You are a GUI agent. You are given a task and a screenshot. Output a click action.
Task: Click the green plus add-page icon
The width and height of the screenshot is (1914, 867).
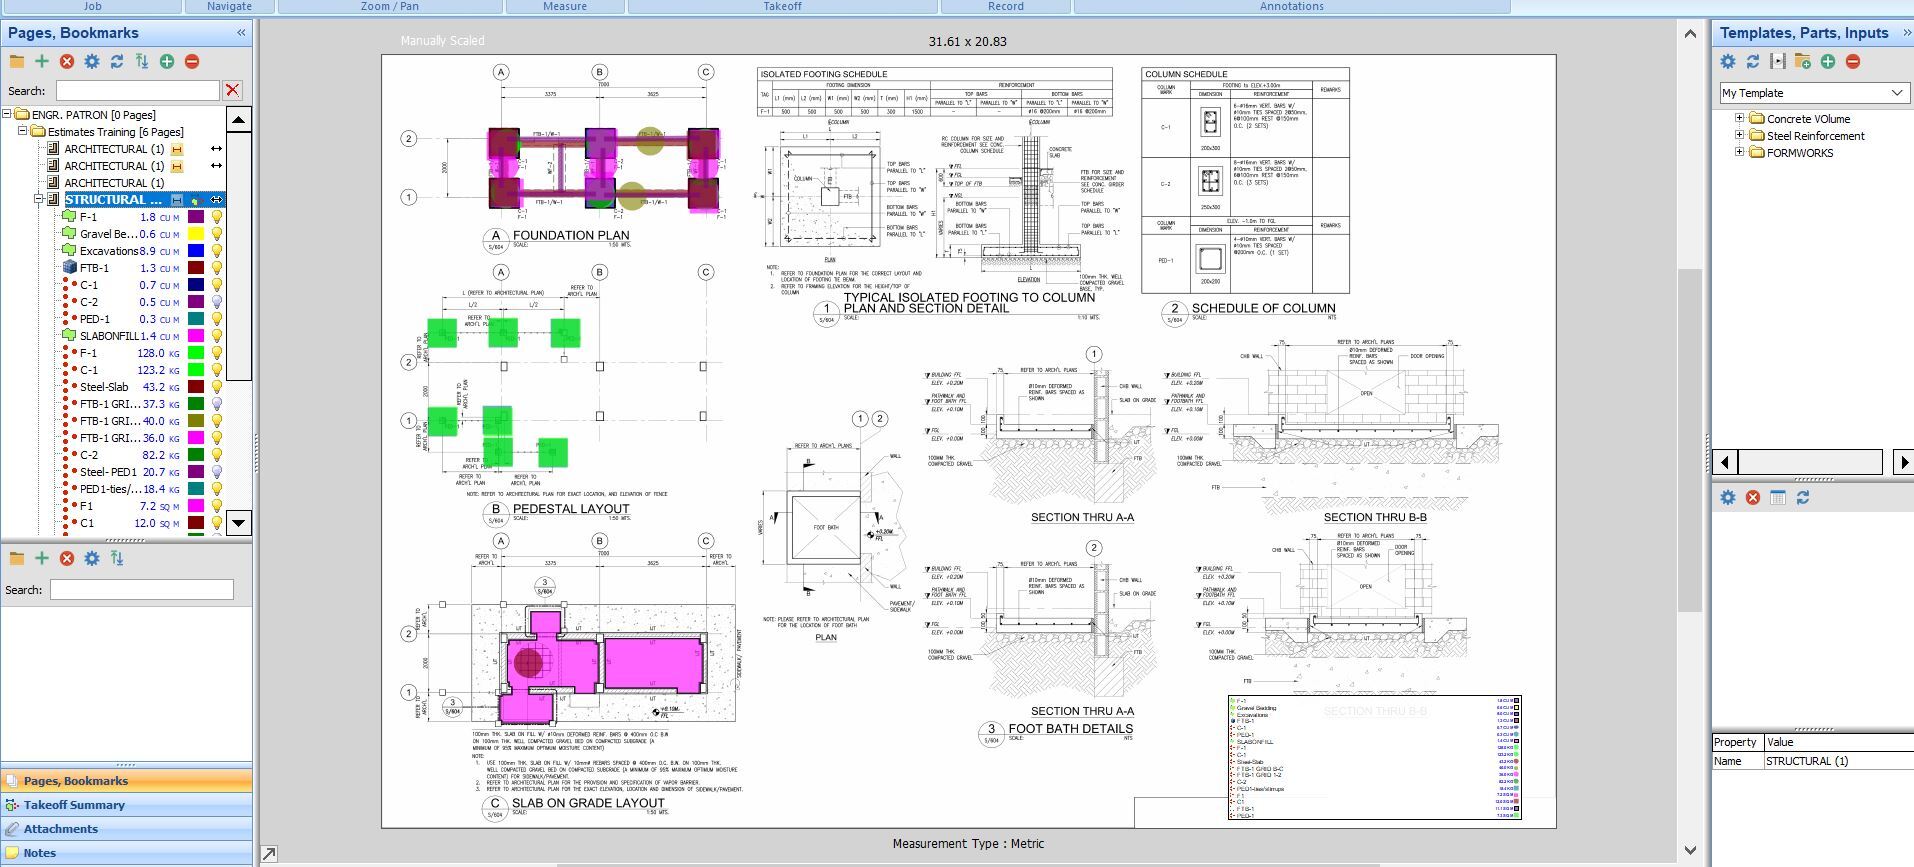pyautogui.click(x=42, y=62)
